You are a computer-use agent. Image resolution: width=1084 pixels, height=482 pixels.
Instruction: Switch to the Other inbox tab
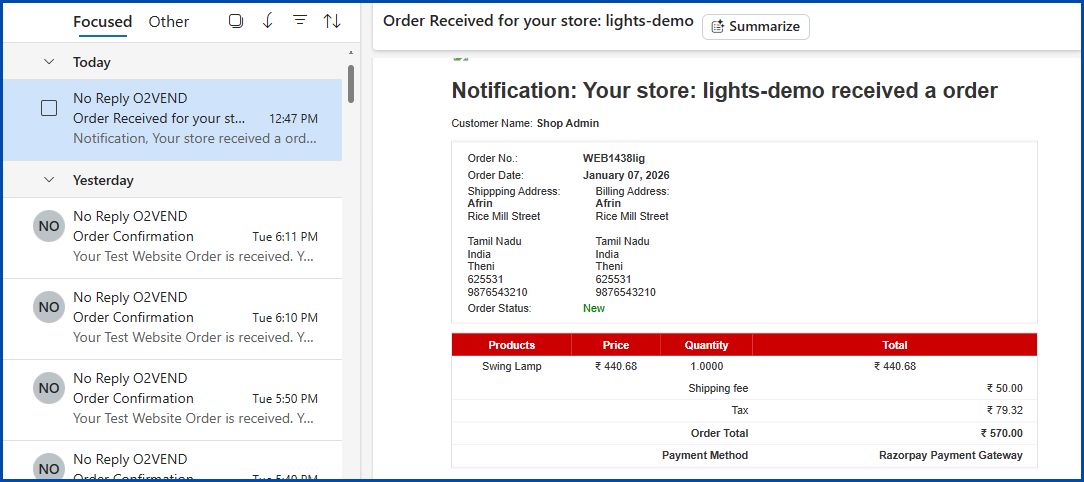(169, 21)
